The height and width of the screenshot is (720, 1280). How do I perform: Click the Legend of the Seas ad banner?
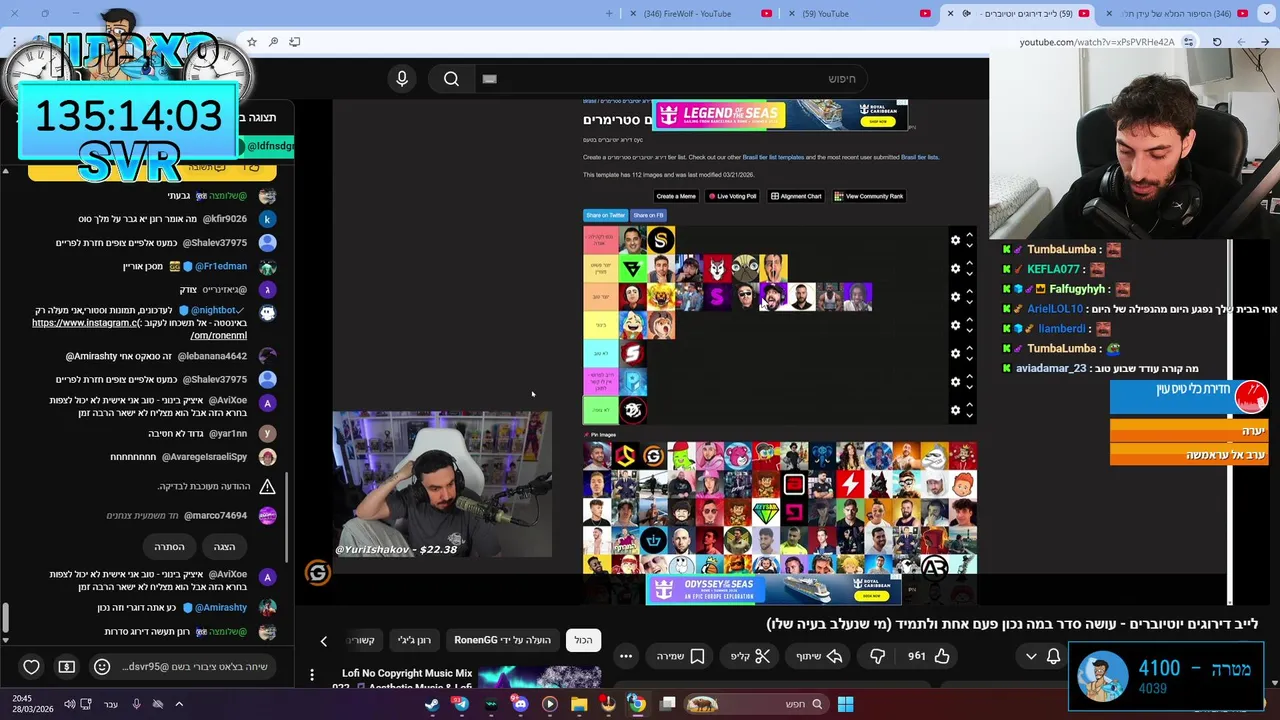[780, 115]
